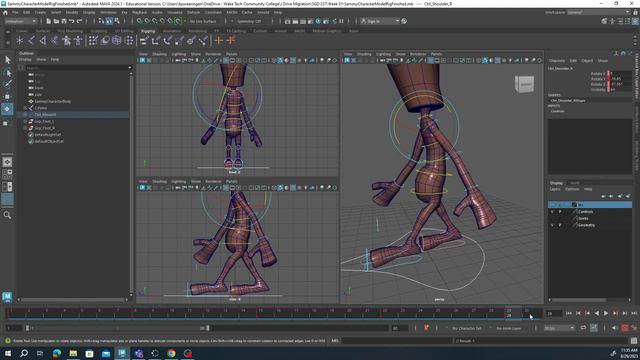
Task: Click the range slider bar below timeline
Action: click(x=118, y=328)
